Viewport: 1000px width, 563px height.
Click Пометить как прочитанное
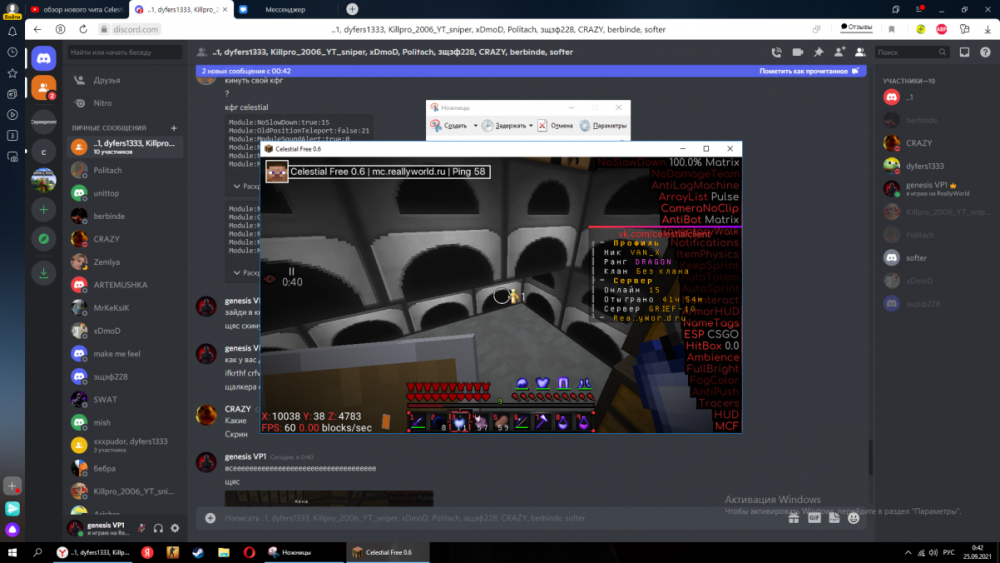click(809, 71)
